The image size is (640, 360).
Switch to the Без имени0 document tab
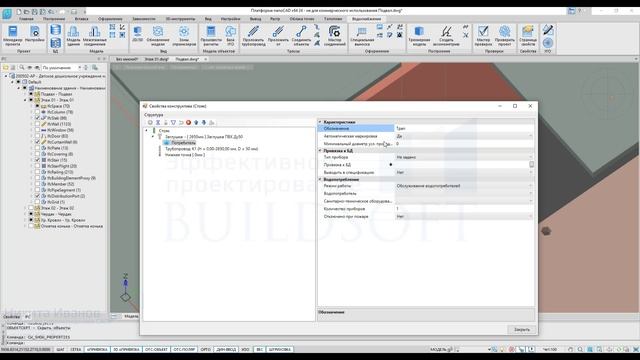(127, 59)
